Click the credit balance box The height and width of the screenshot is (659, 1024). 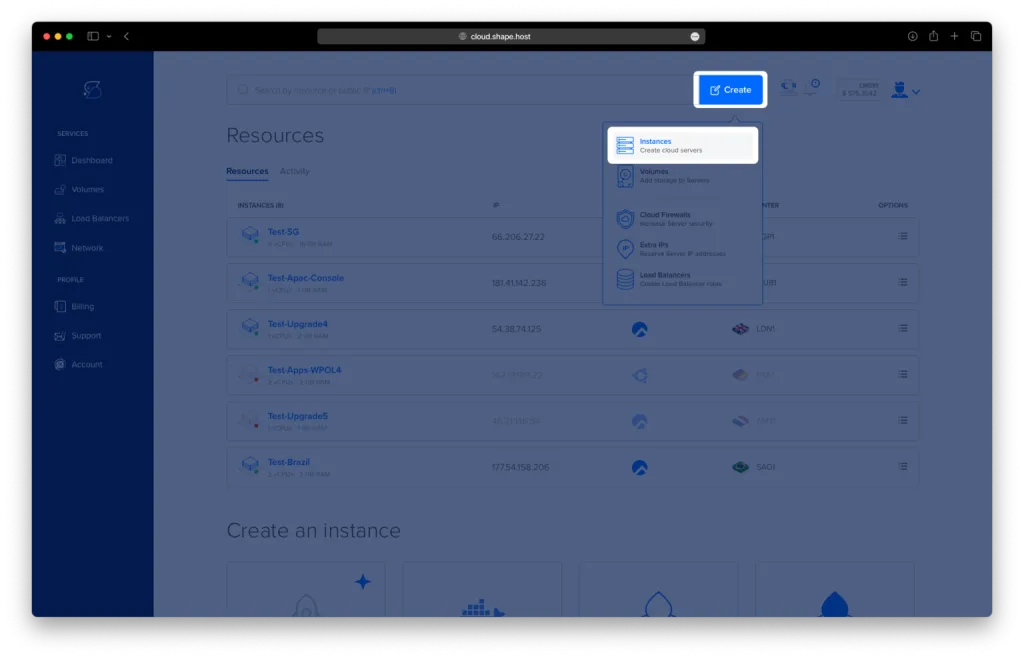point(859,90)
